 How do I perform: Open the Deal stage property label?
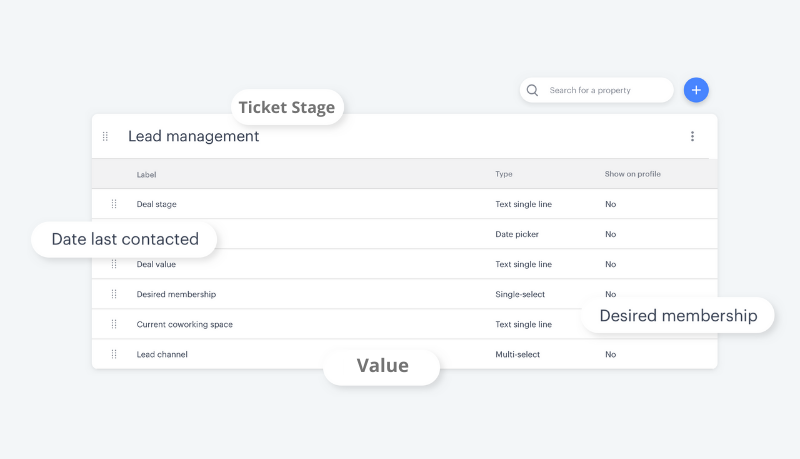tap(156, 204)
